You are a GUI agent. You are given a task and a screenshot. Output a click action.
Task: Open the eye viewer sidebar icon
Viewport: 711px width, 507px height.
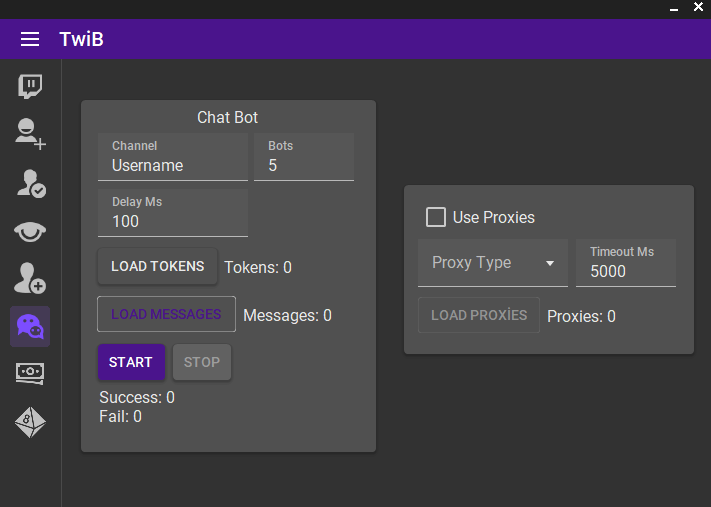point(30,232)
